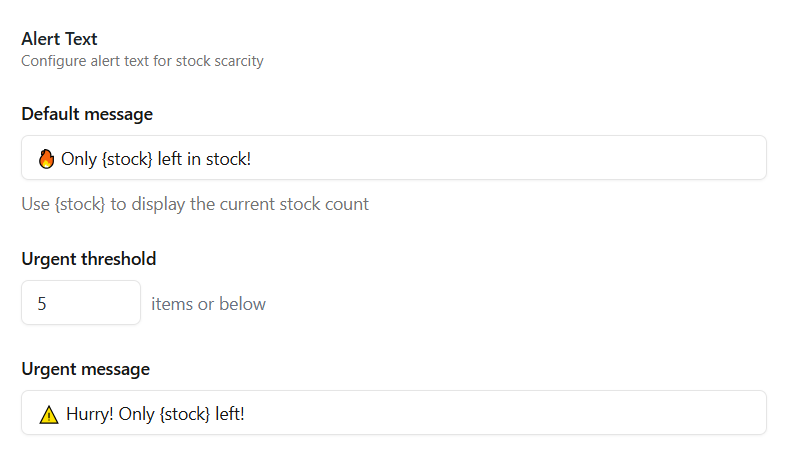The width and height of the screenshot is (789, 465).
Task: Click the "items or below" suffix text
Action: [x=209, y=304]
